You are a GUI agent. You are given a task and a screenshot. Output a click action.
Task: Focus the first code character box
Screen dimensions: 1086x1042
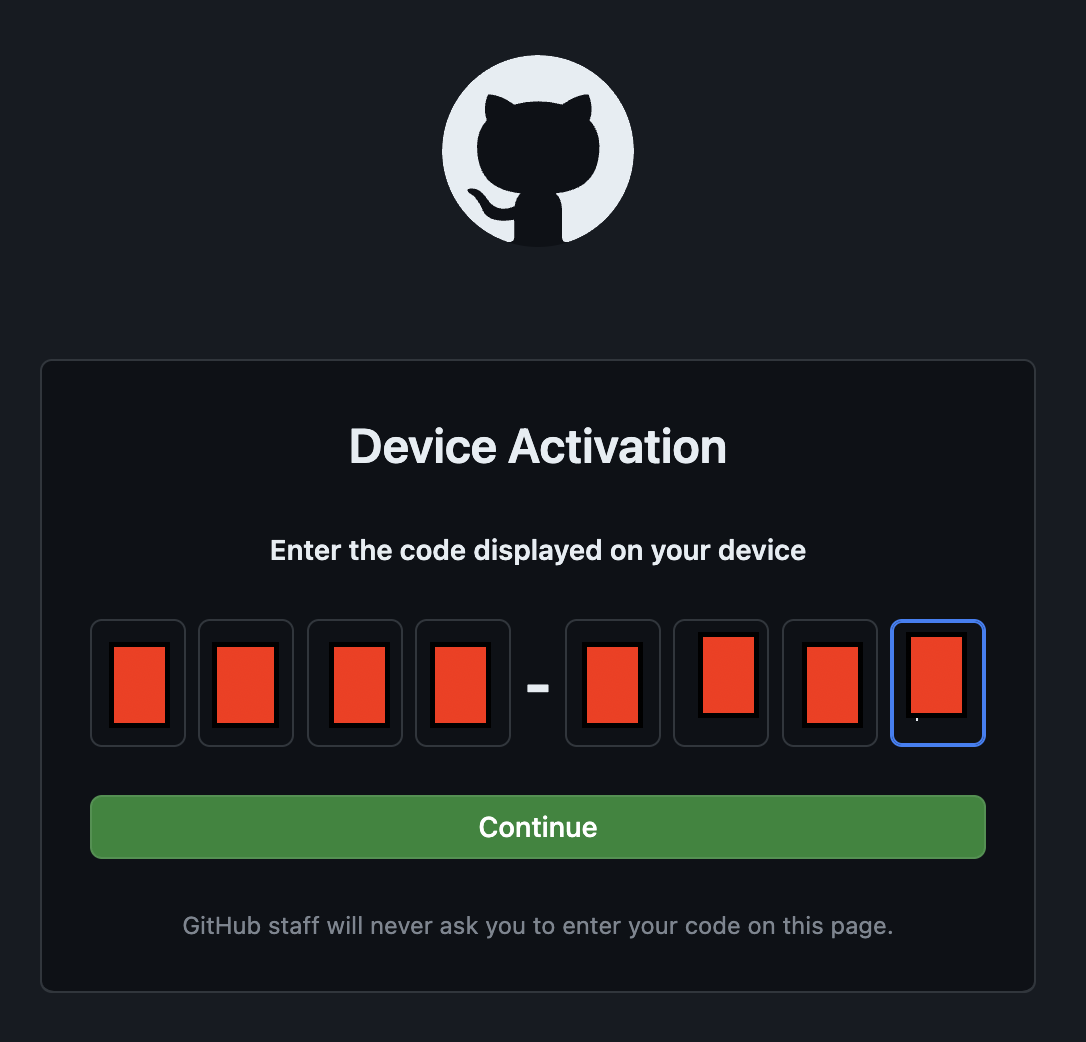coord(138,683)
